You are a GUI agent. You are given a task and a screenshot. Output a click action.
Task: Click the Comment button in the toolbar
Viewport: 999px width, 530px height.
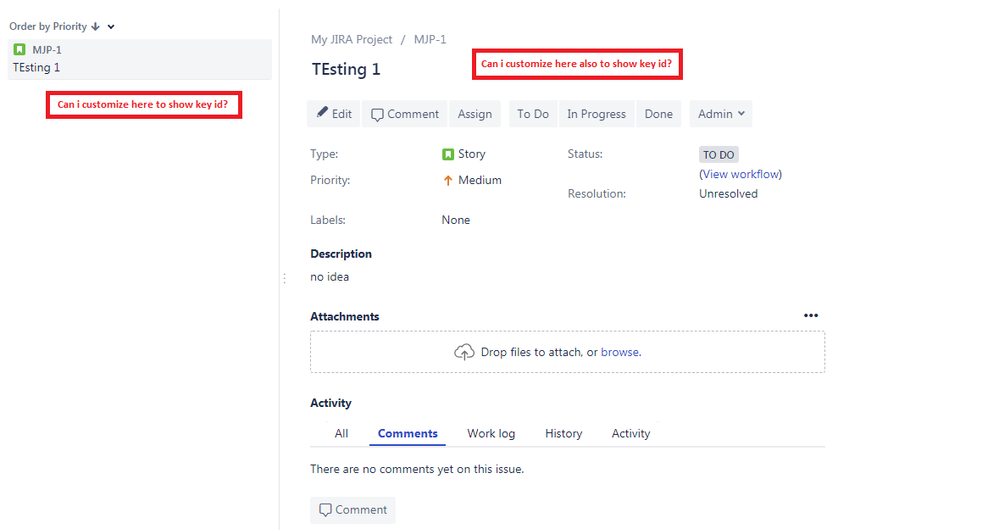click(x=405, y=113)
